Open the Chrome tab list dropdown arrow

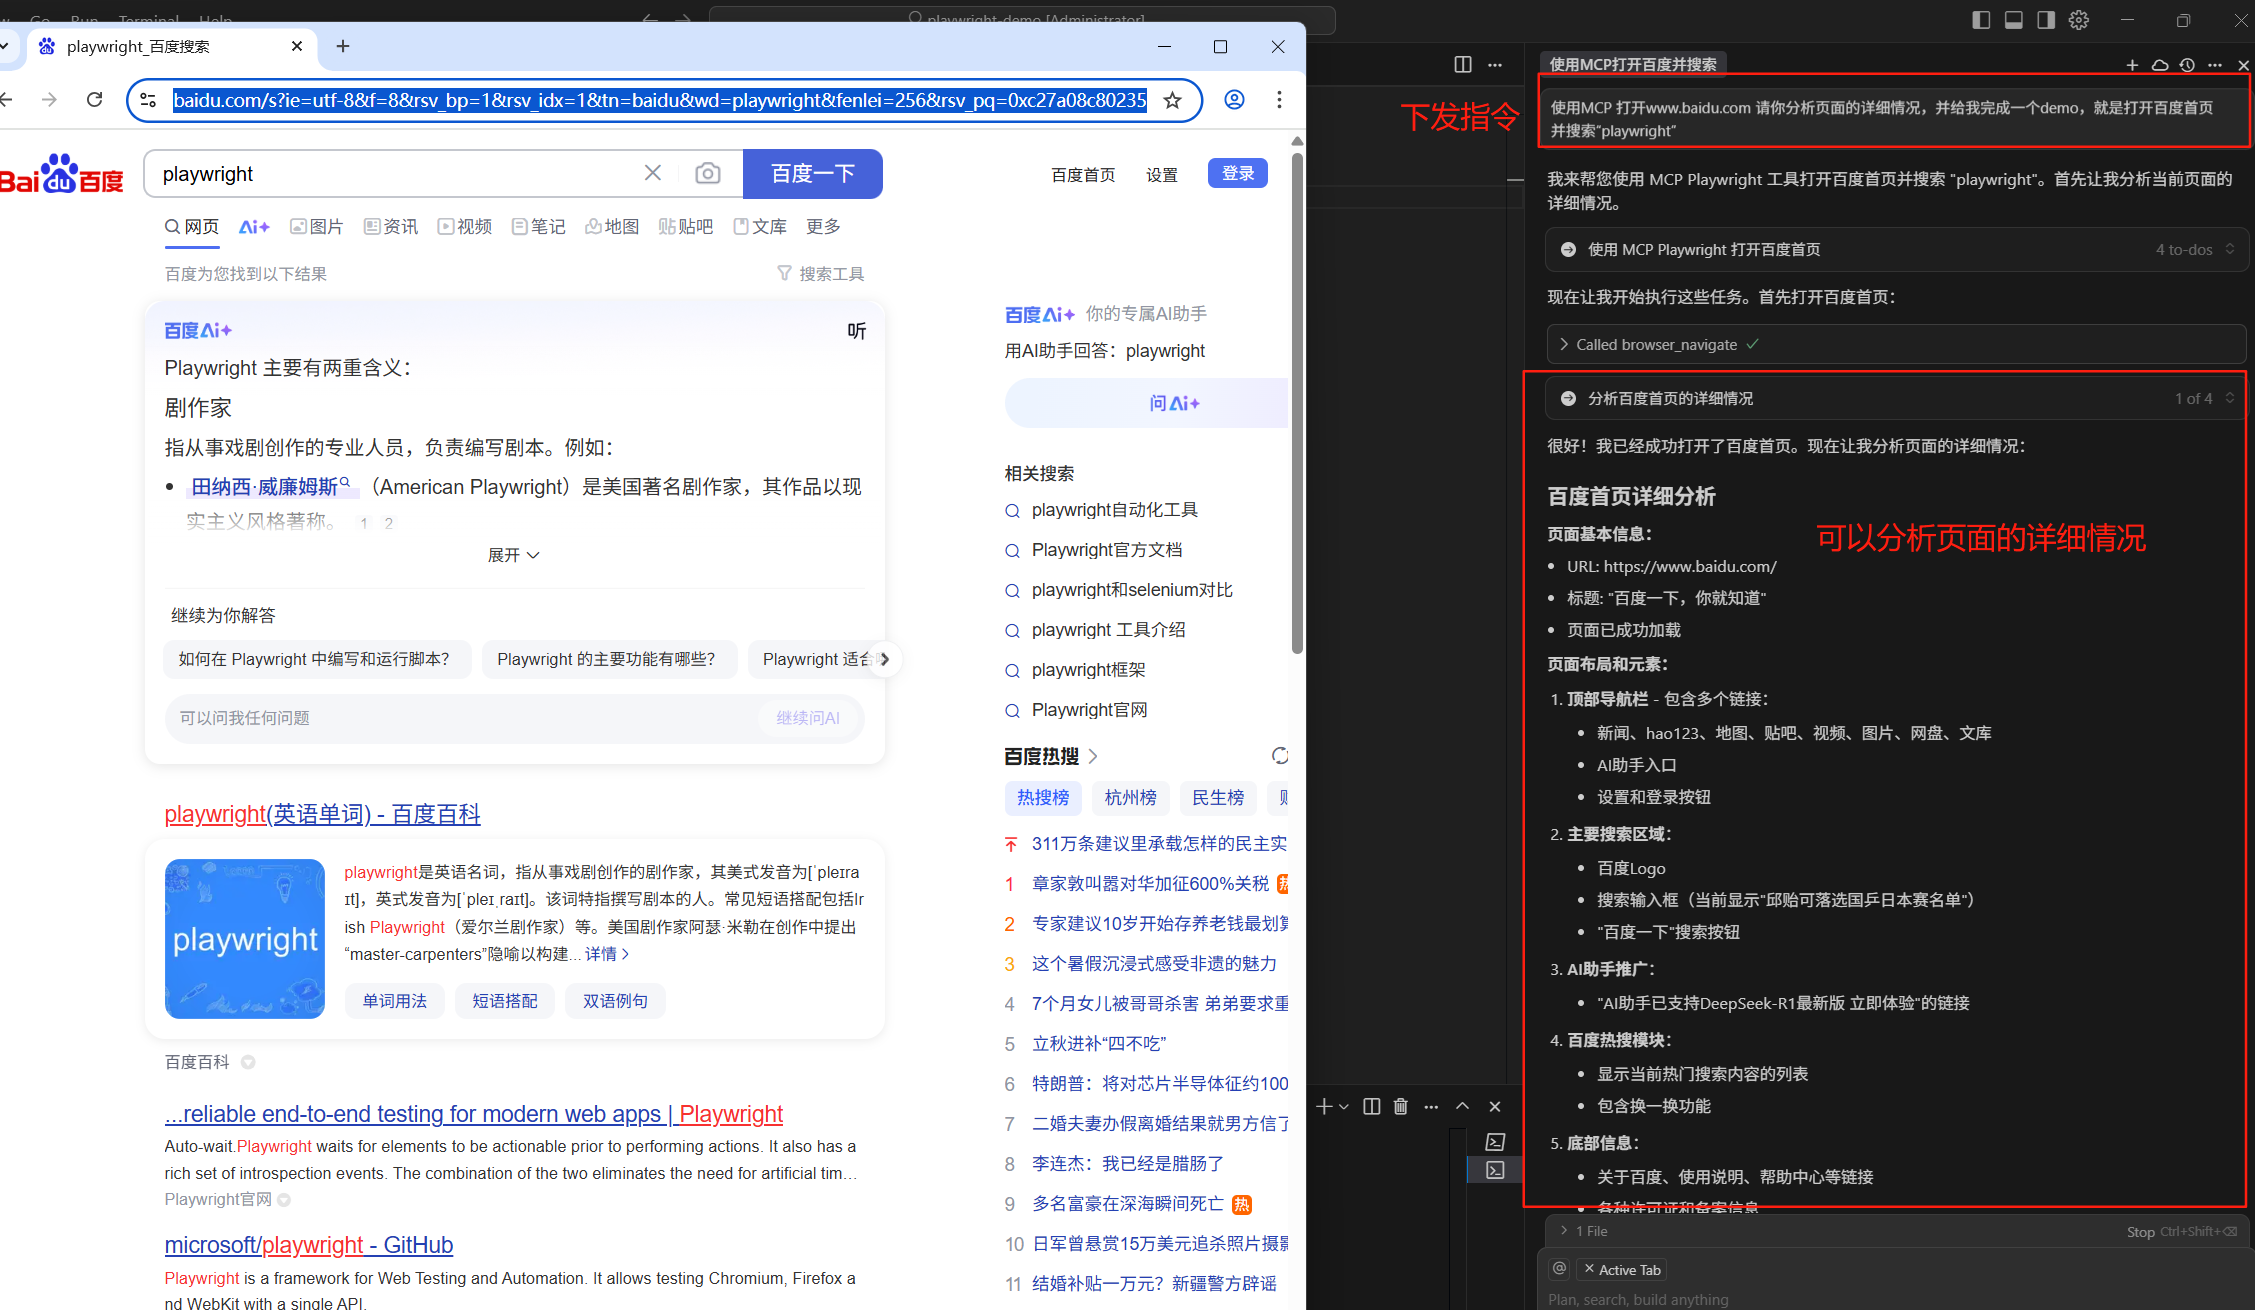(6, 46)
